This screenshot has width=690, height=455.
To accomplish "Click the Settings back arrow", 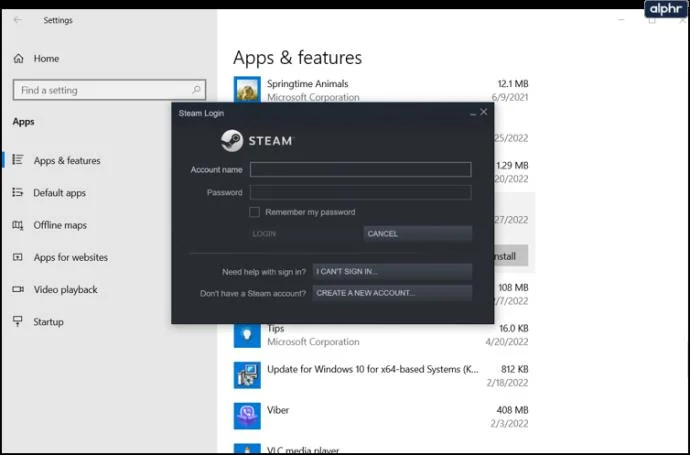I will [18, 20].
